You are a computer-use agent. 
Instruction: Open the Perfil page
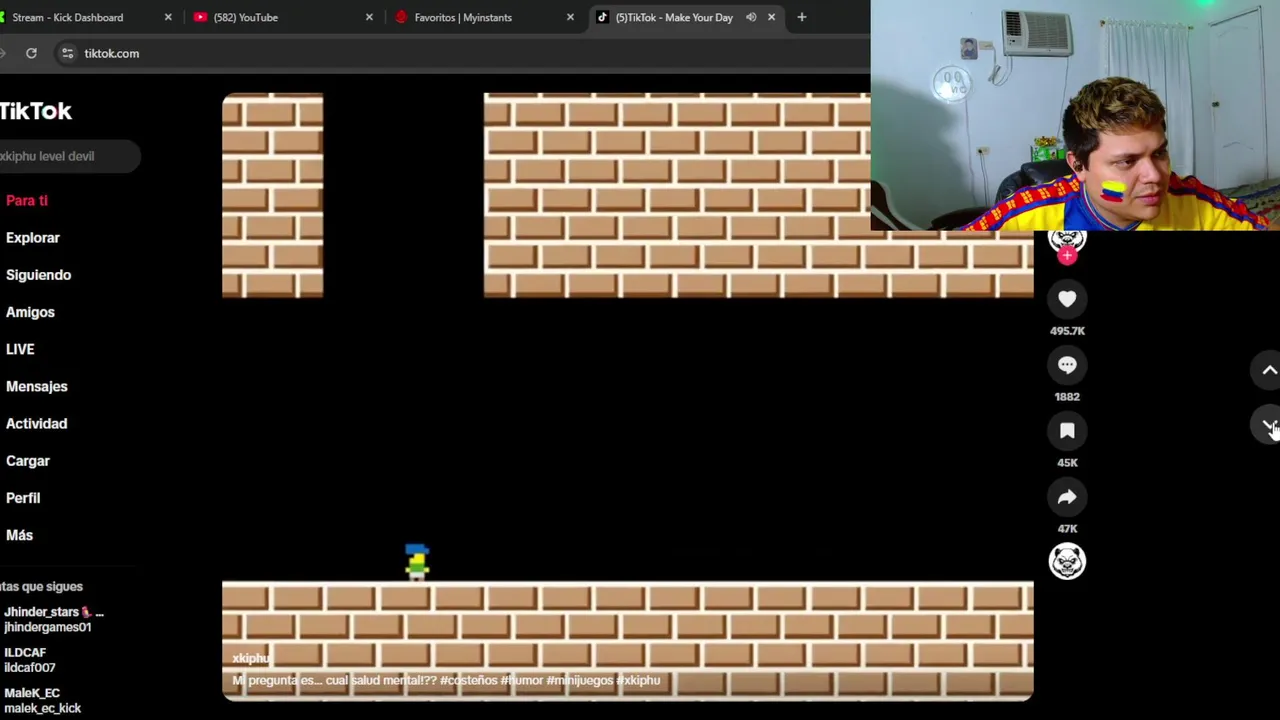click(23, 498)
